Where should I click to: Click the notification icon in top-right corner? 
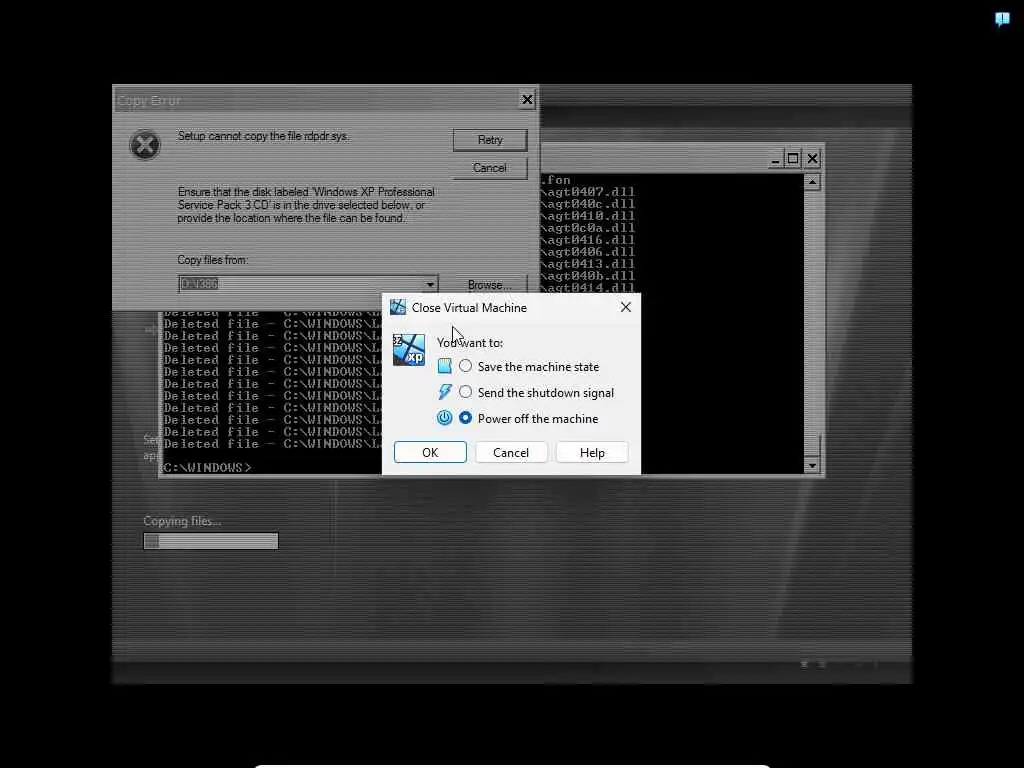(x=1002, y=19)
